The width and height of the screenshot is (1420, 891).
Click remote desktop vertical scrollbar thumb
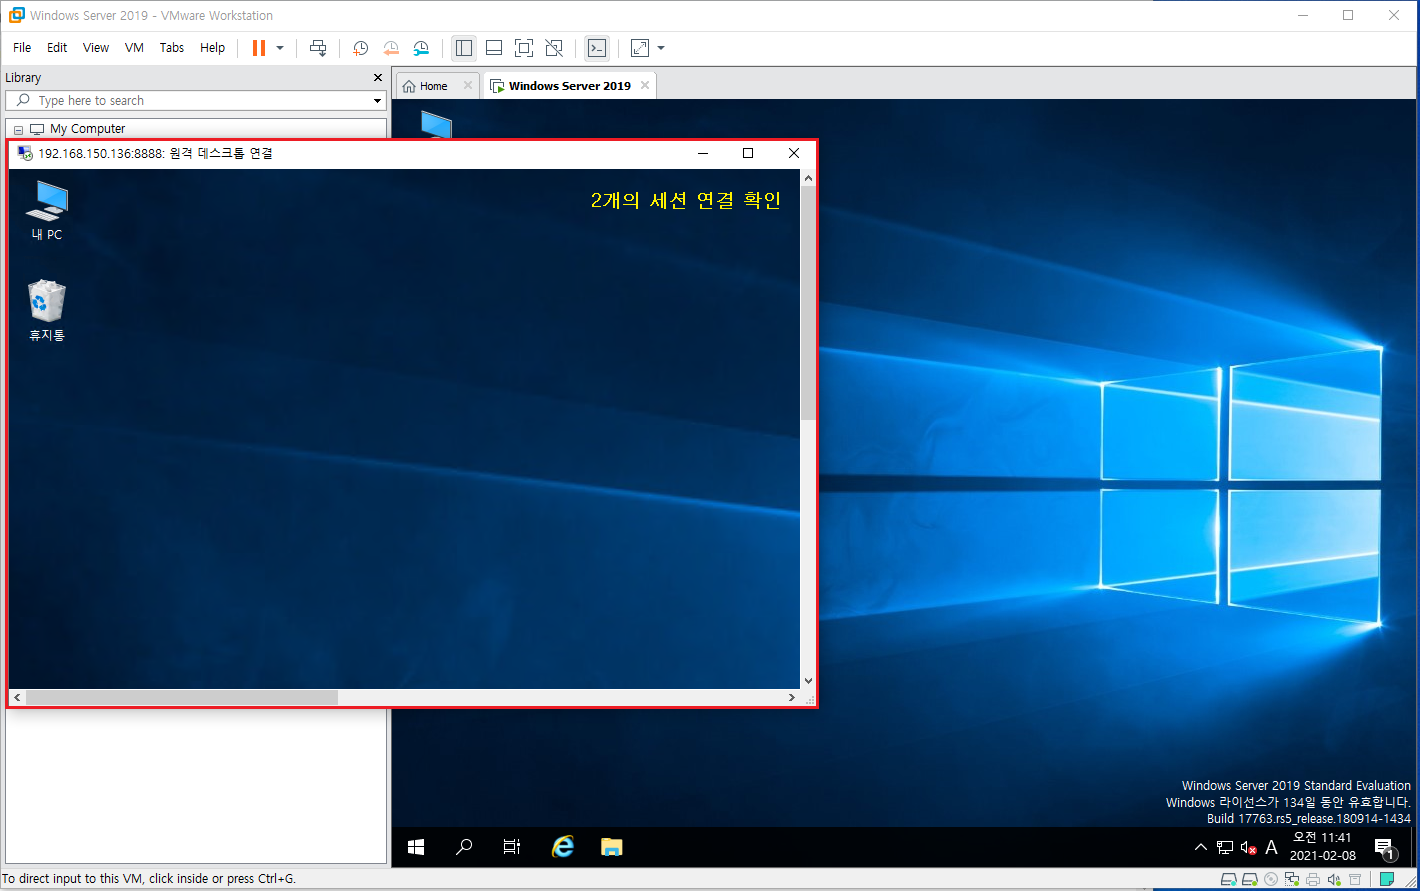click(807, 302)
